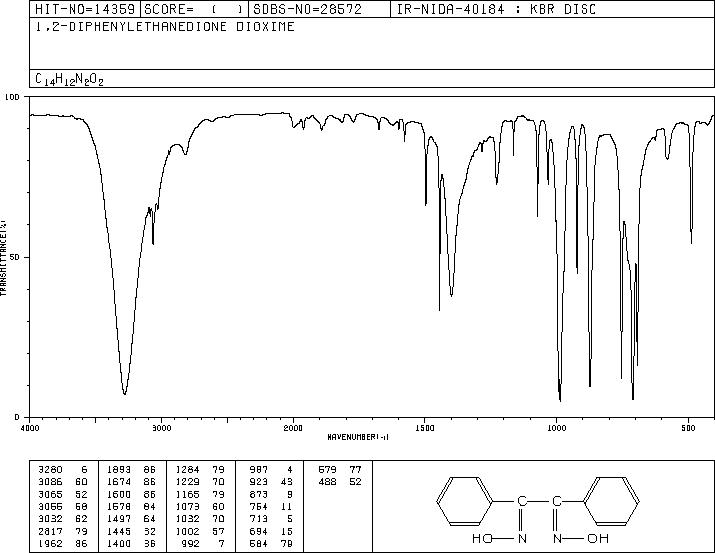Click peak table value 764
This screenshot has width=715, height=553.
click(x=259, y=506)
